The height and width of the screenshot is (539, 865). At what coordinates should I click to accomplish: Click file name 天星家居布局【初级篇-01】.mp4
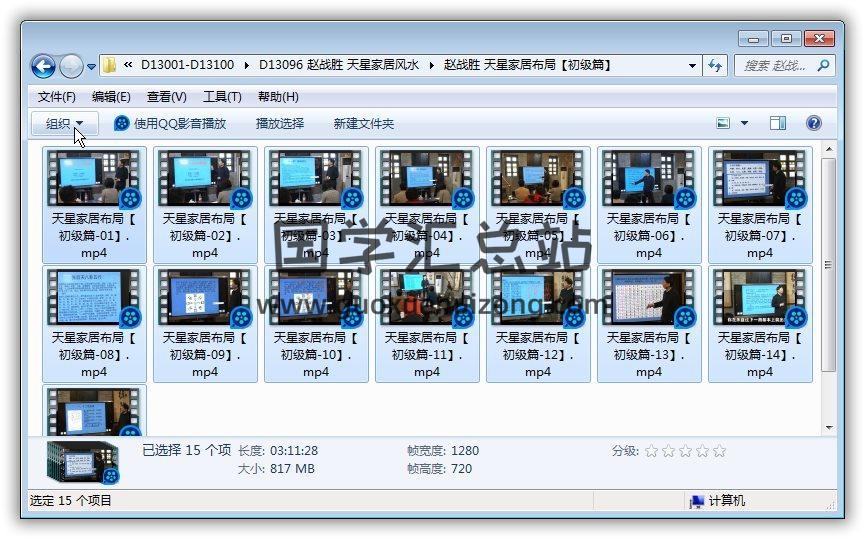pyautogui.click(x=94, y=236)
